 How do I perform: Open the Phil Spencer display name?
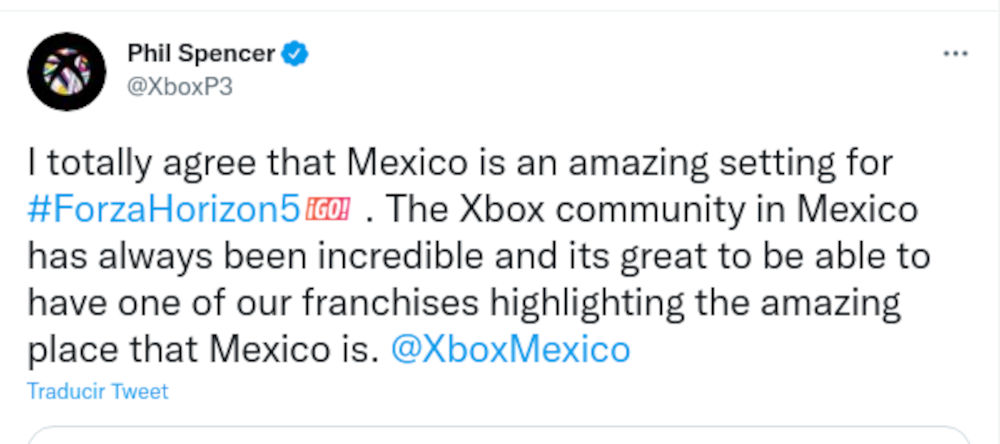click(x=201, y=54)
